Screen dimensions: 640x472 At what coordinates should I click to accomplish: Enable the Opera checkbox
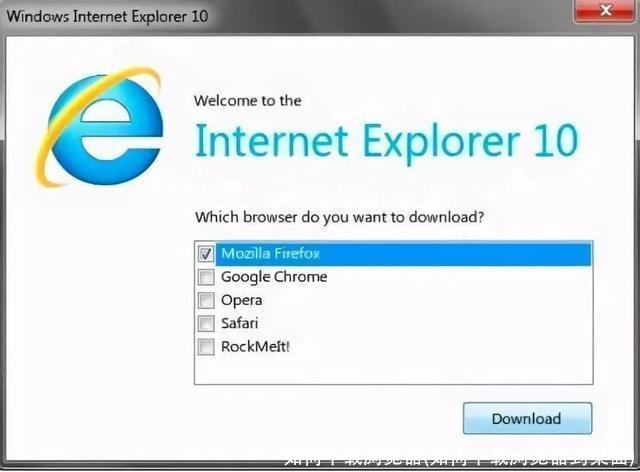pos(206,300)
